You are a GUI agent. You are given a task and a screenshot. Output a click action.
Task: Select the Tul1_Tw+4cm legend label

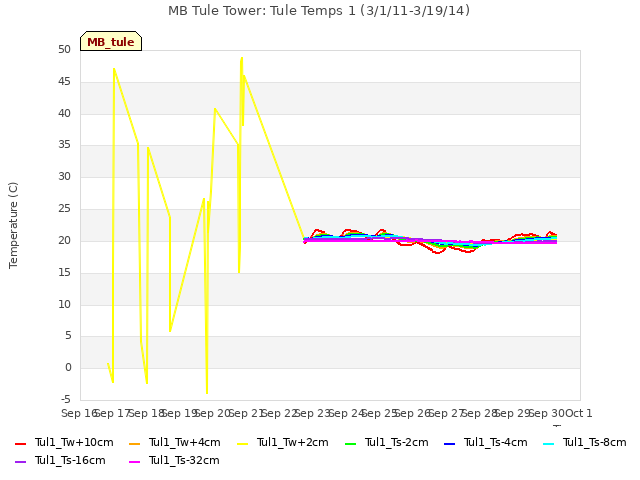click(x=184, y=442)
